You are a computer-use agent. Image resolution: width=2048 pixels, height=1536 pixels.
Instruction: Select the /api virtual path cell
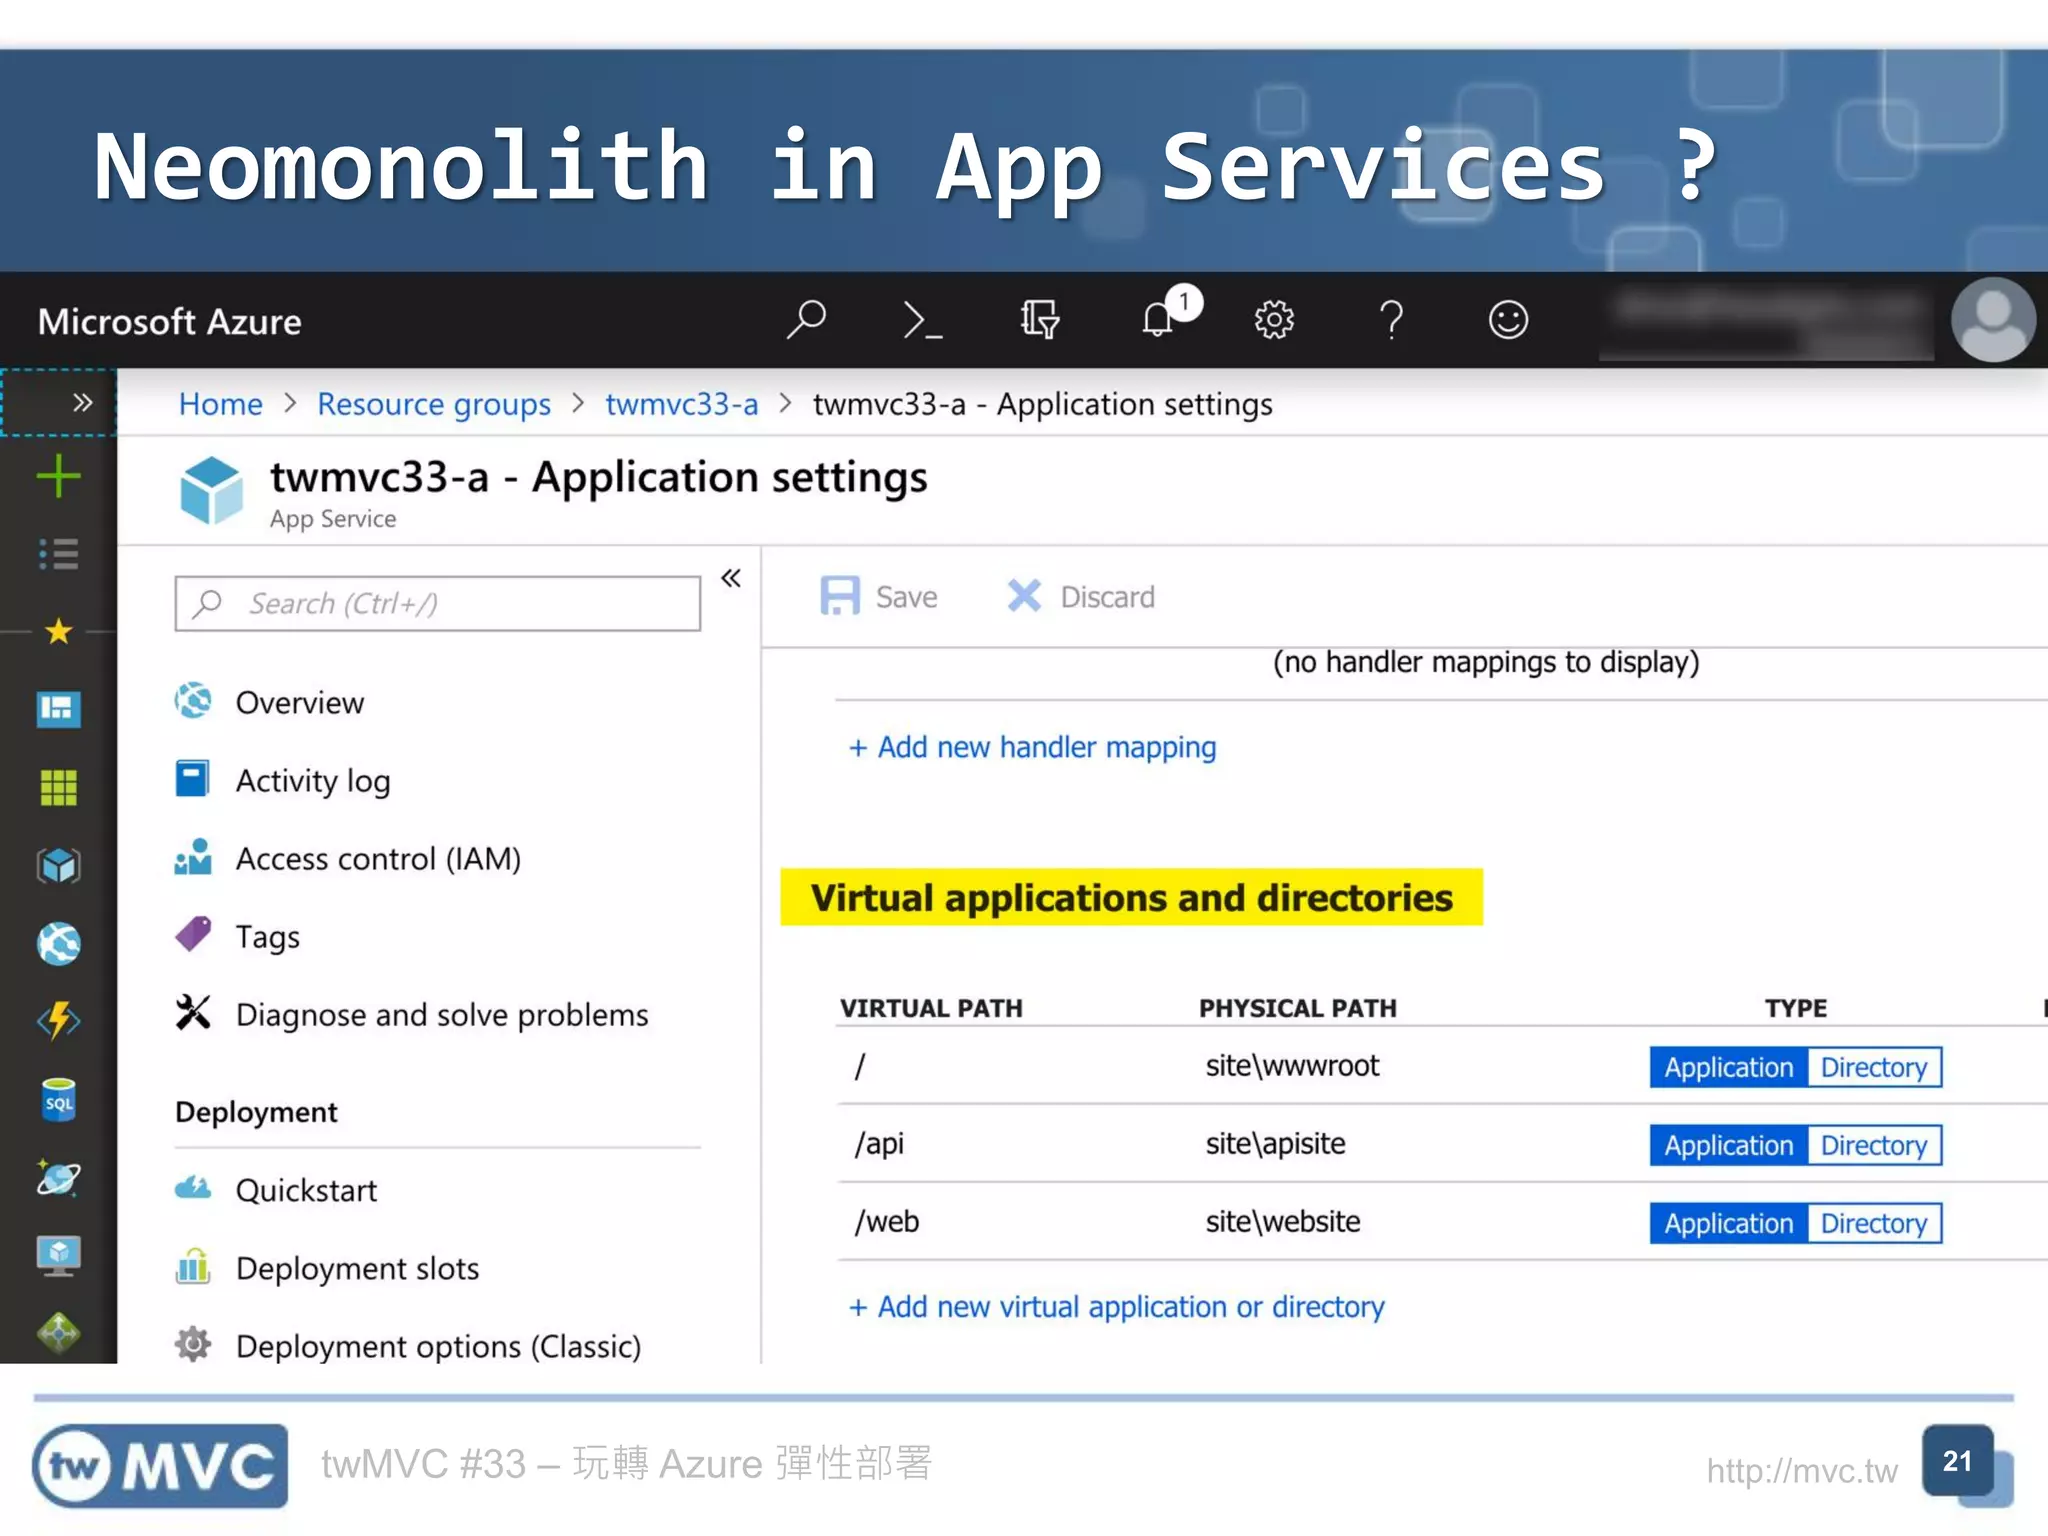(x=879, y=1143)
